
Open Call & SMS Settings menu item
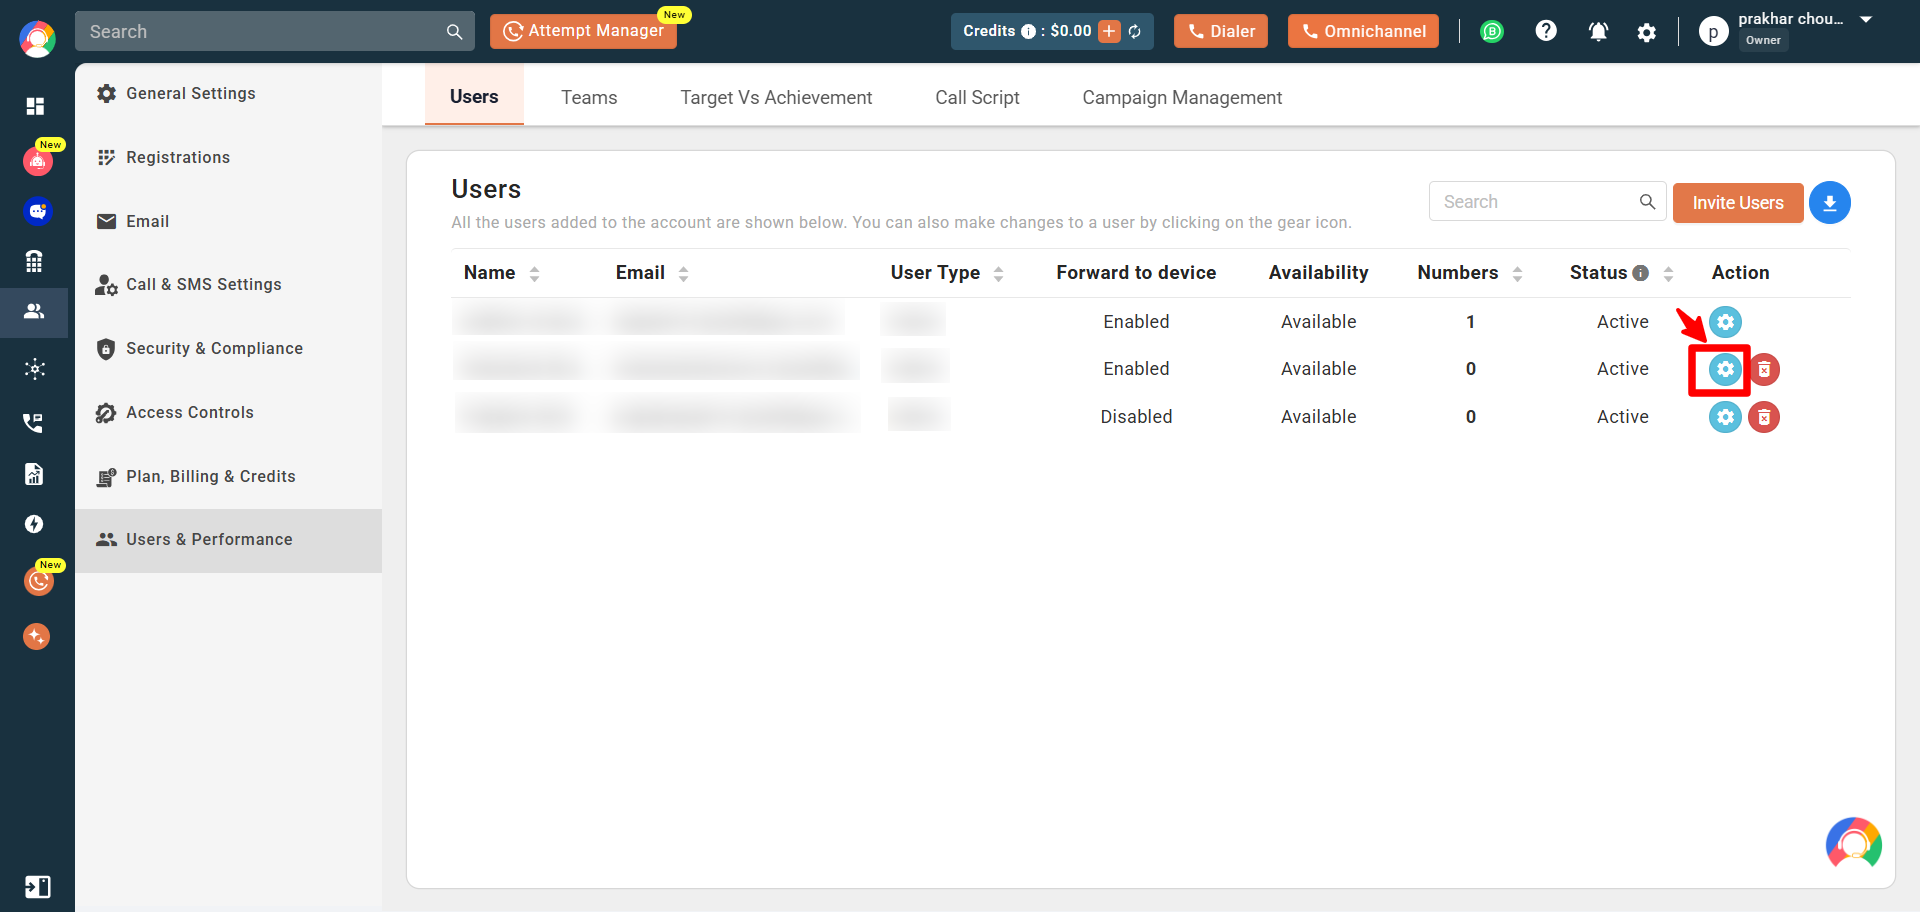tap(228, 284)
